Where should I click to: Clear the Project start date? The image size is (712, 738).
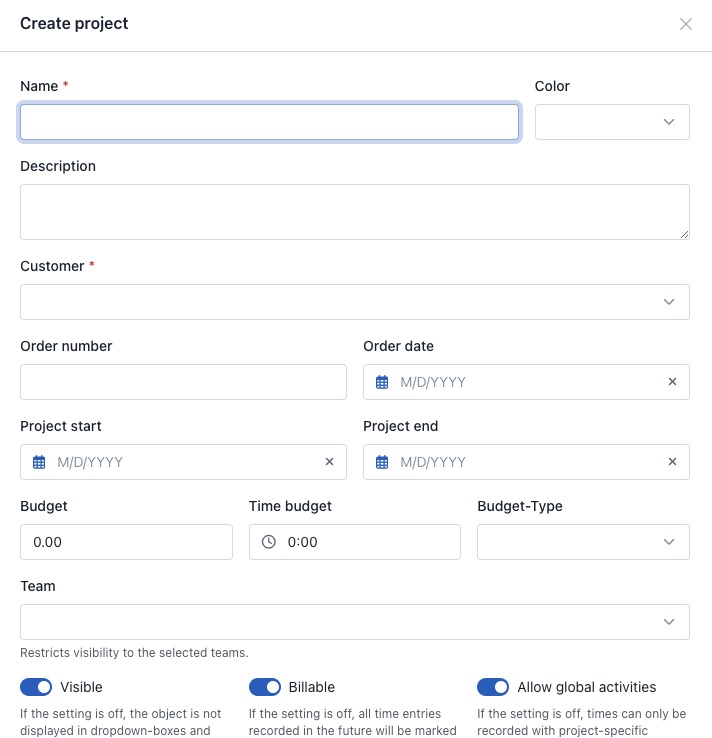coord(329,462)
